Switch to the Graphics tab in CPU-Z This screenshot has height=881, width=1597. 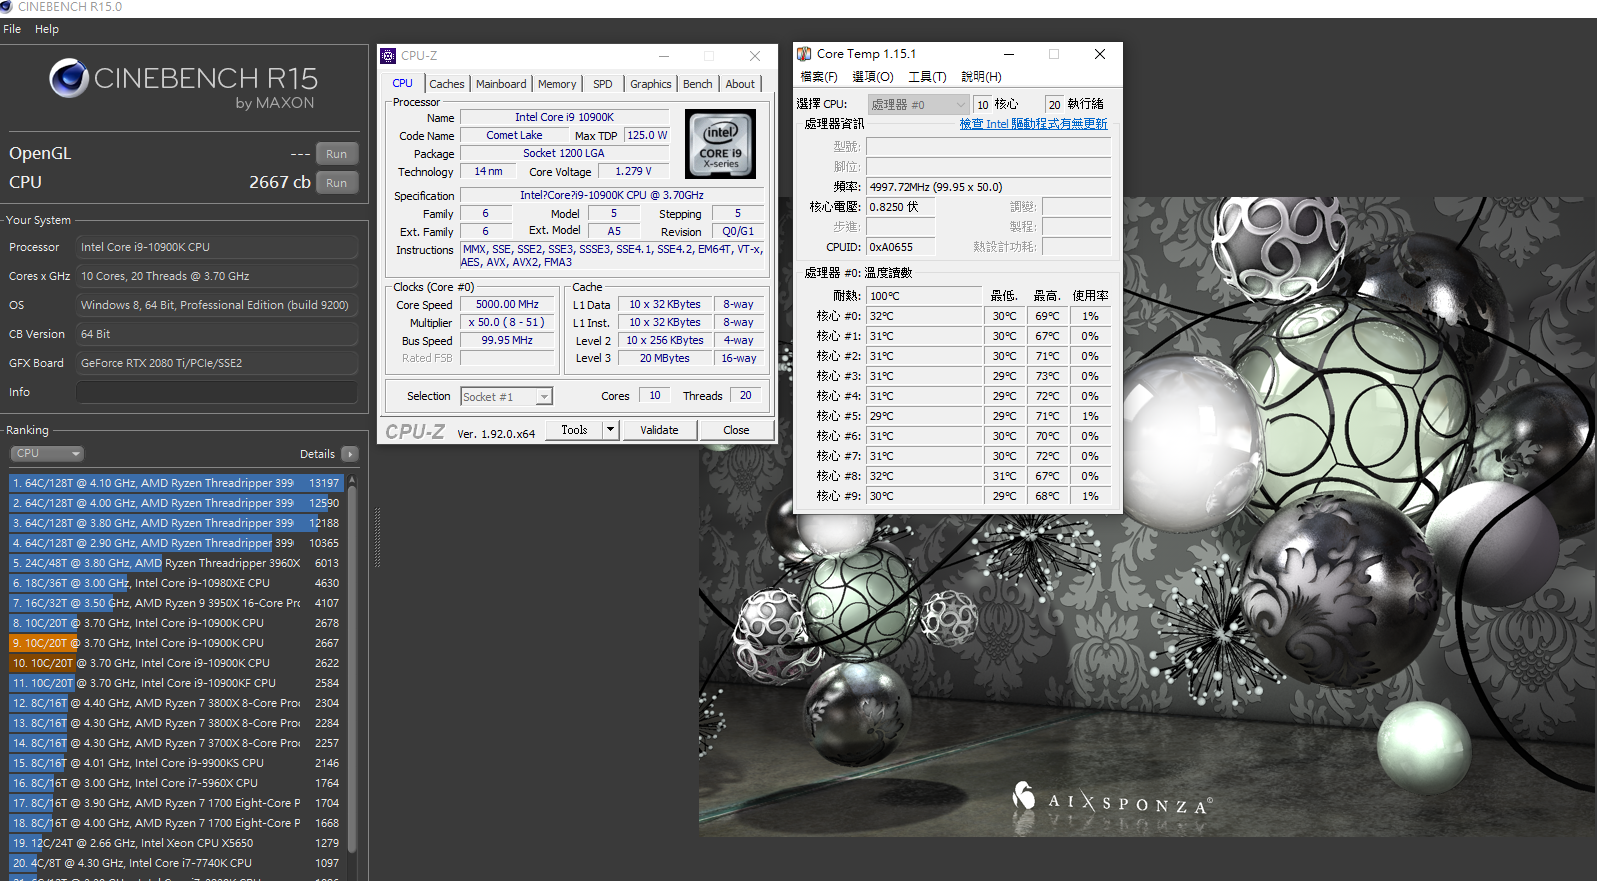(x=651, y=84)
